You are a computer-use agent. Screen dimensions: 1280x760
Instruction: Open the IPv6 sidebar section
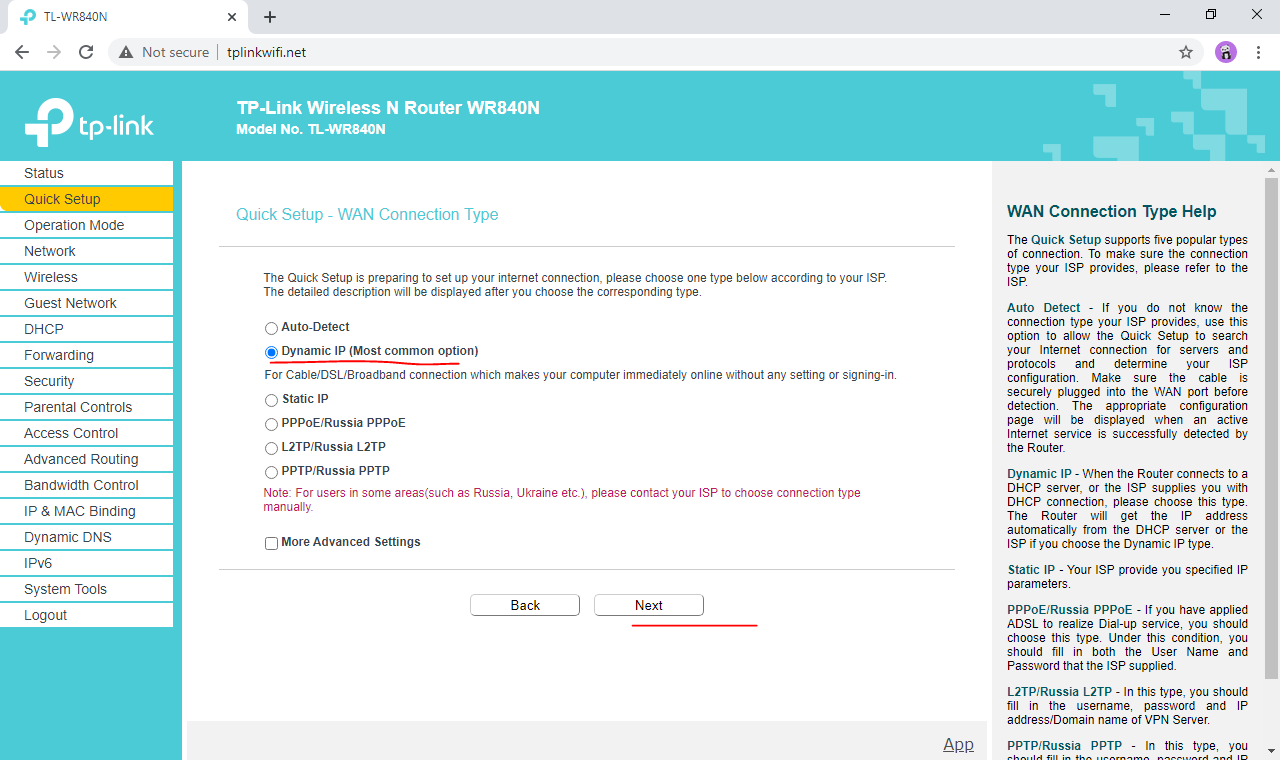click(86, 563)
